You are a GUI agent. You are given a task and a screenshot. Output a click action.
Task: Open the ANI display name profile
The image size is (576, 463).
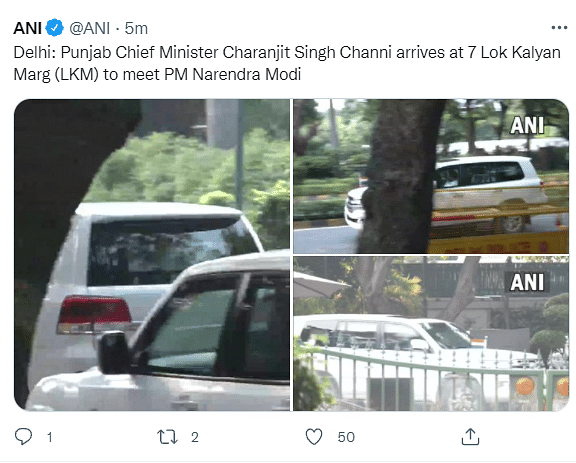[28, 28]
